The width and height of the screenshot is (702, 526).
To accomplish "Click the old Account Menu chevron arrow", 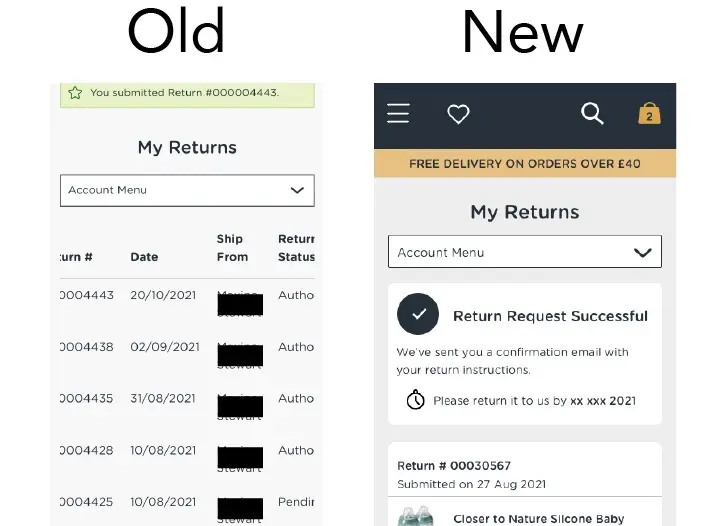I will click(297, 190).
